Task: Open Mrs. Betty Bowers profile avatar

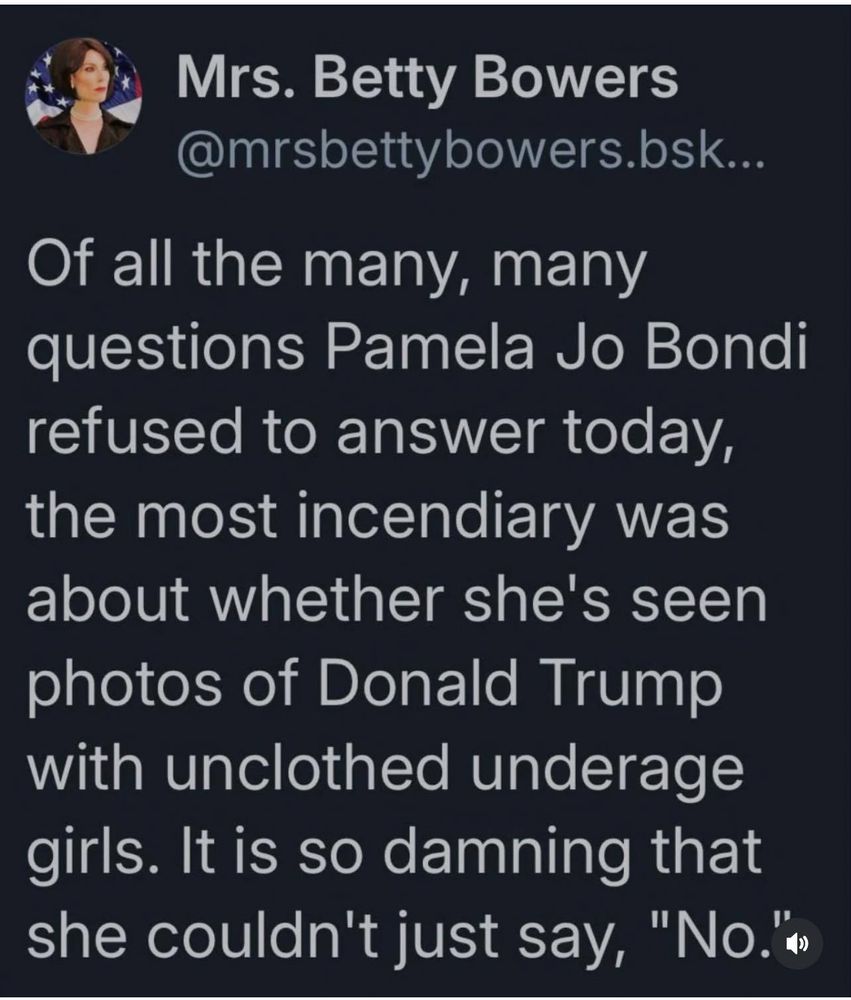Action: tap(84, 96)
